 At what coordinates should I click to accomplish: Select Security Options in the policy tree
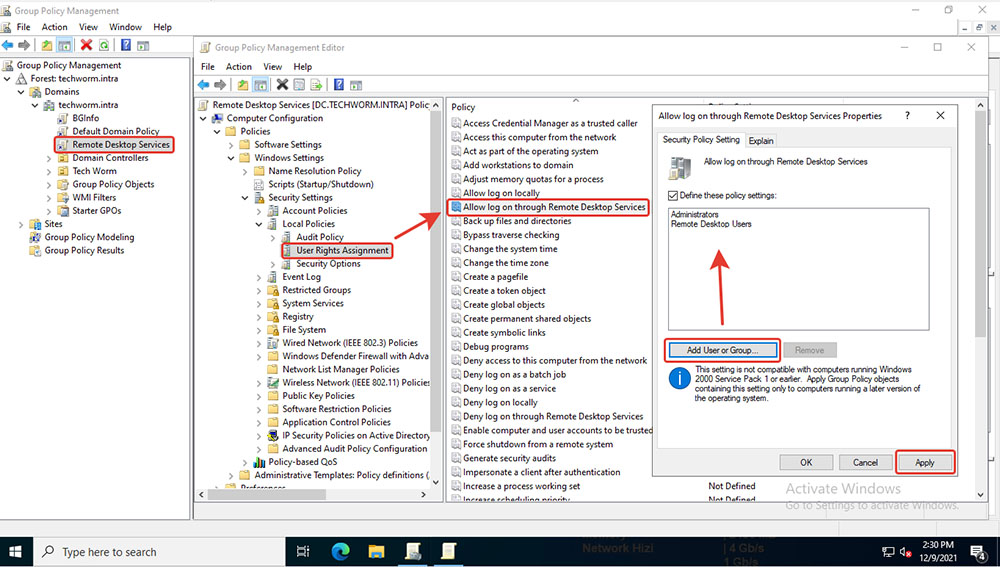pyautogui.click(x=330, y=264)
